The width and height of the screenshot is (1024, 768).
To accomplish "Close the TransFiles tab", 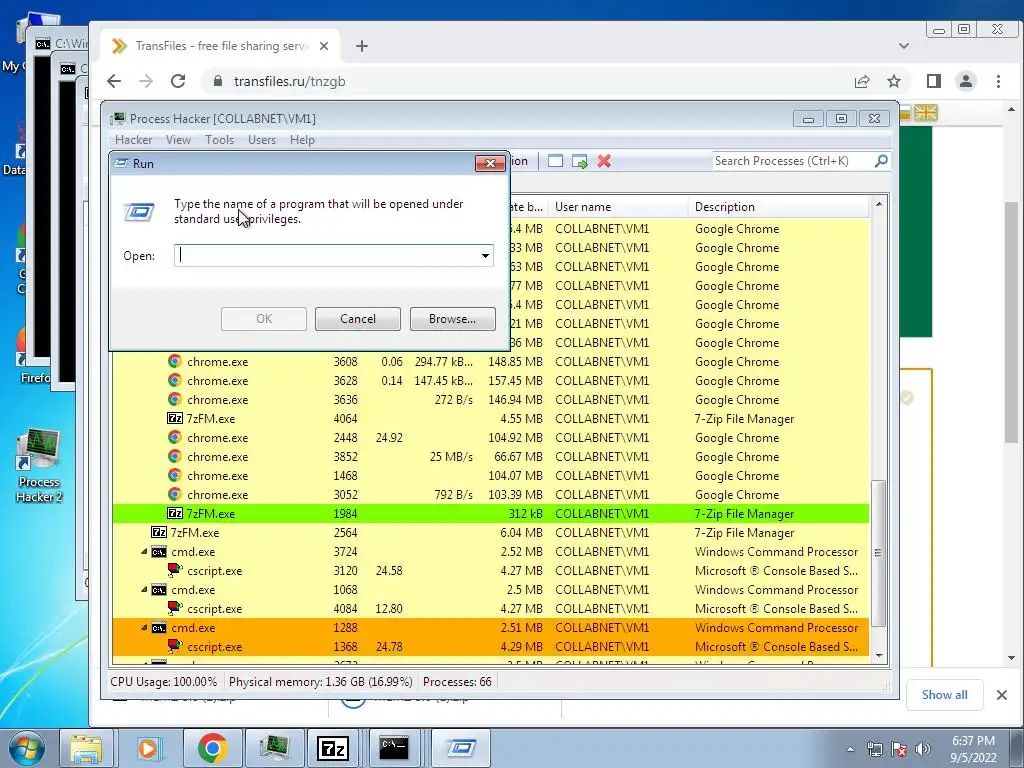I will [x=324, y=46].
